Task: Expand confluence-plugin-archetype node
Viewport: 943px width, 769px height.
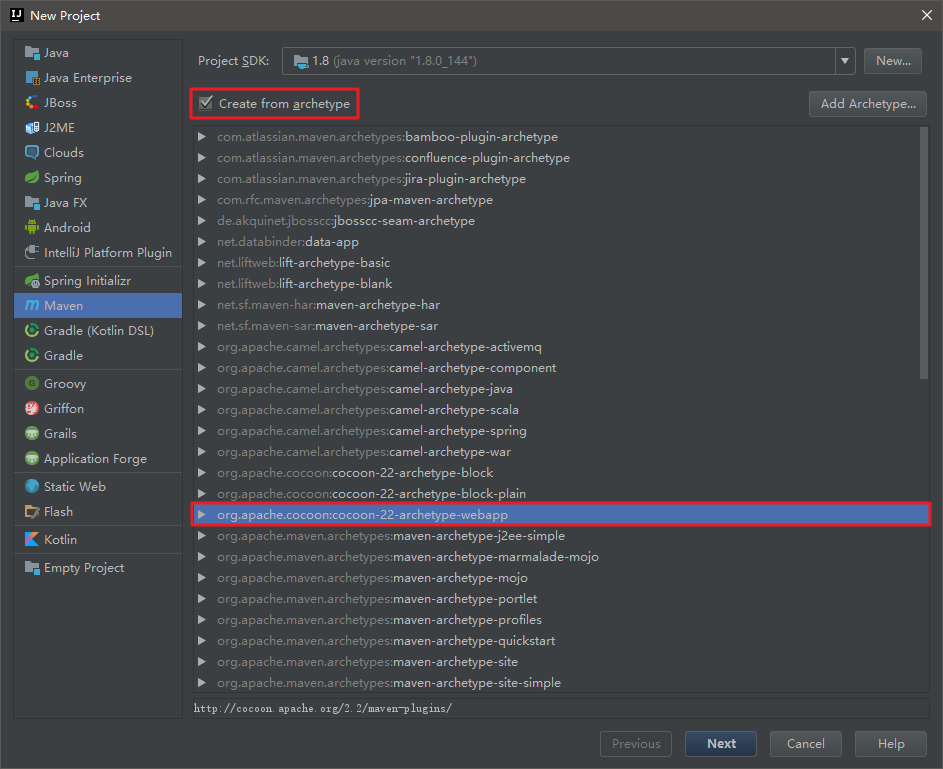Action: click(202, 158)
